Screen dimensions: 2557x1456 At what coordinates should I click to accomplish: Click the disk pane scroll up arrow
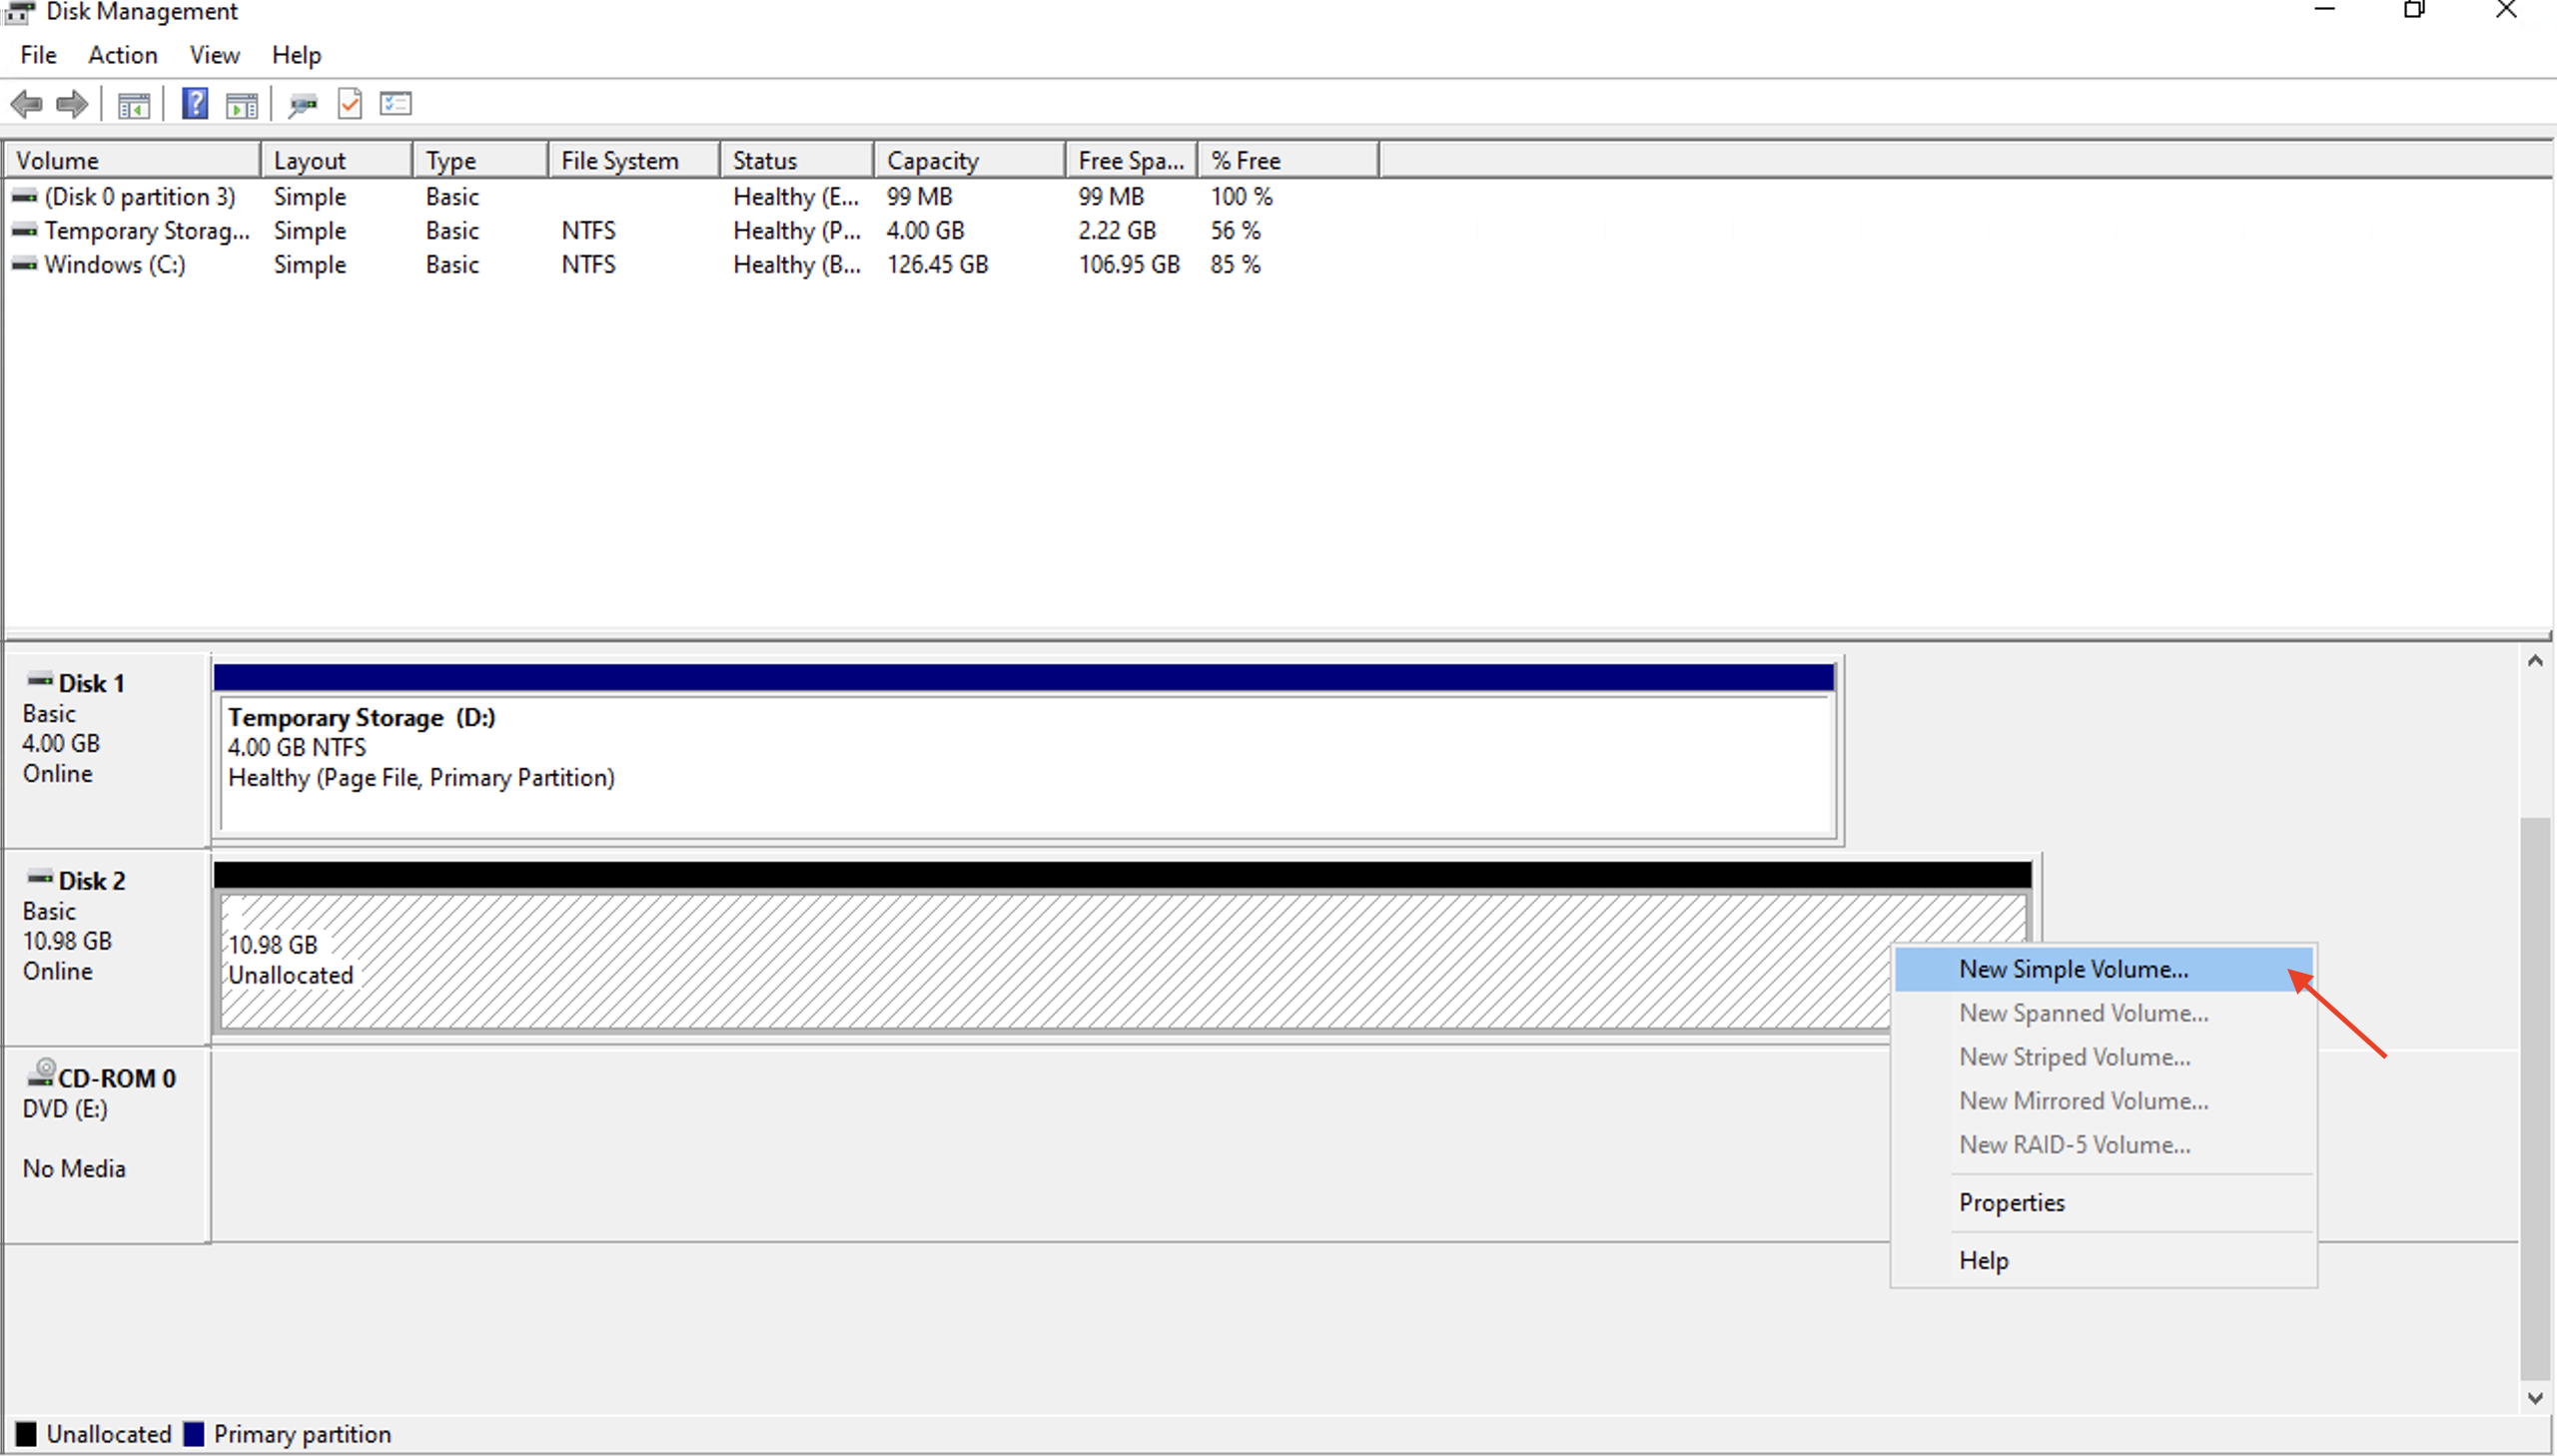(2535, 661)
